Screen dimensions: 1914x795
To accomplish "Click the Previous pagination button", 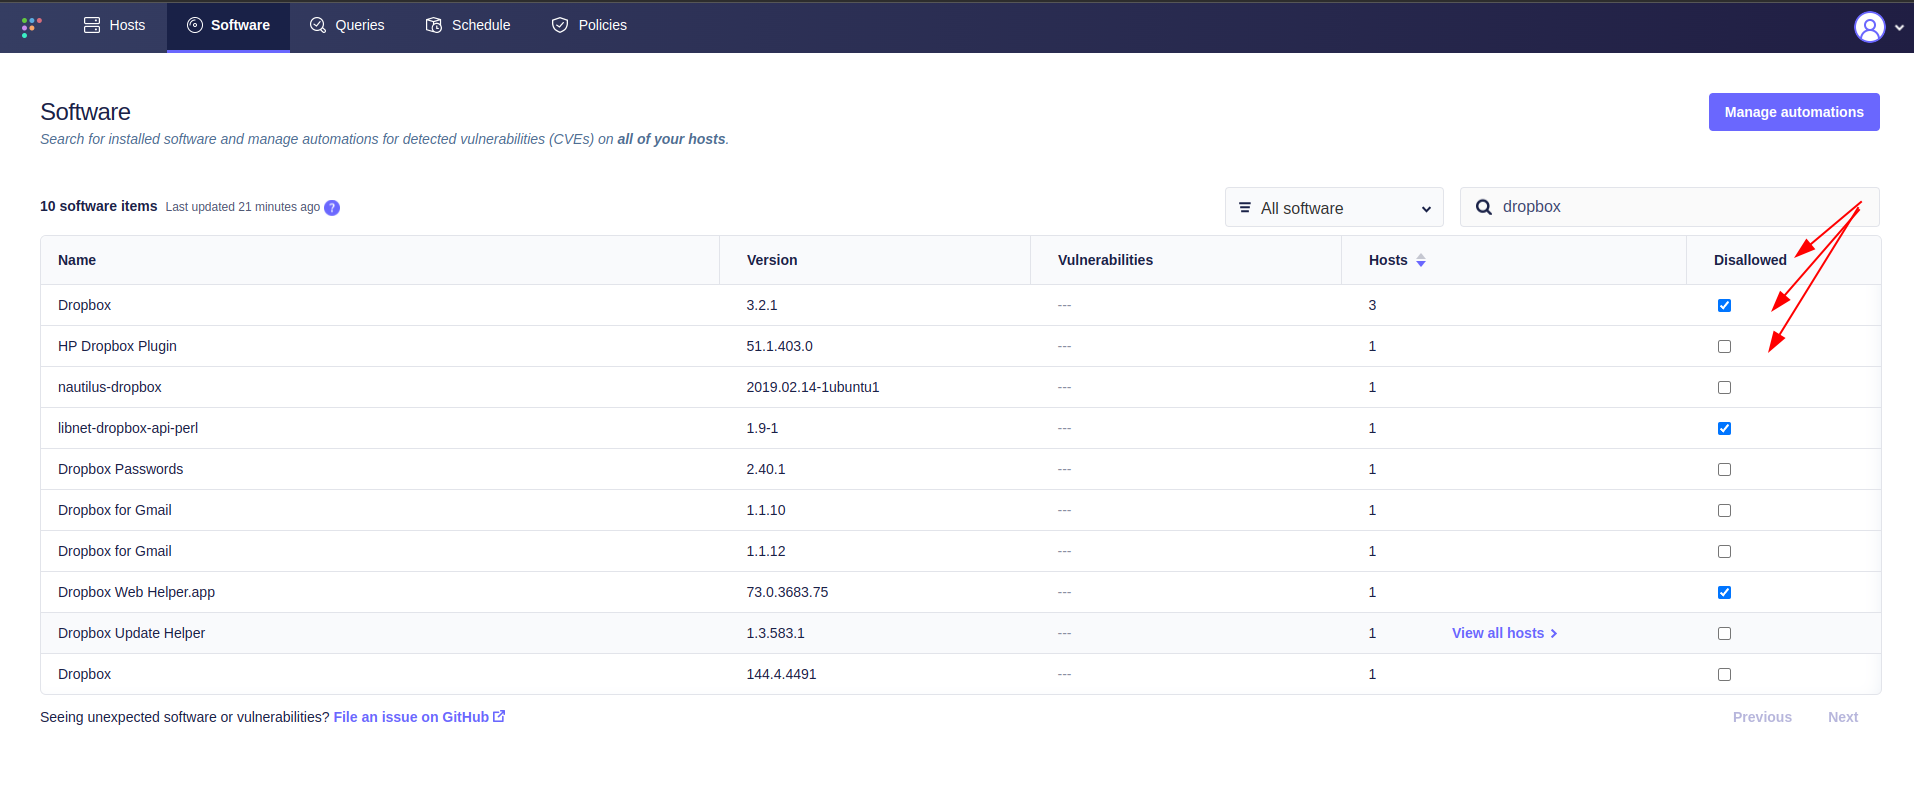I will pyautogui.click(x=1762, y=717).
